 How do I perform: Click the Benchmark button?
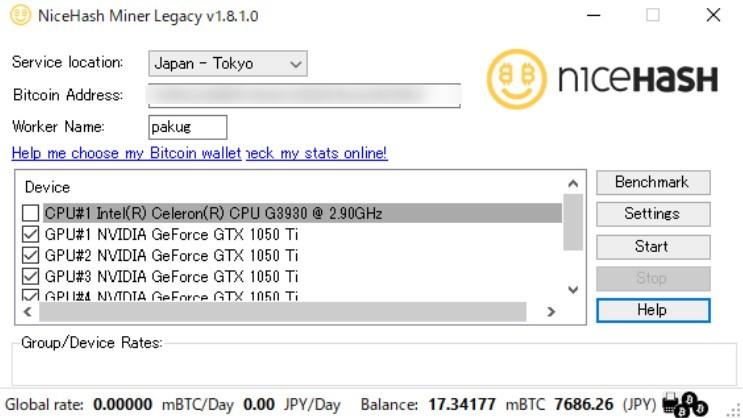coord(653,182)
